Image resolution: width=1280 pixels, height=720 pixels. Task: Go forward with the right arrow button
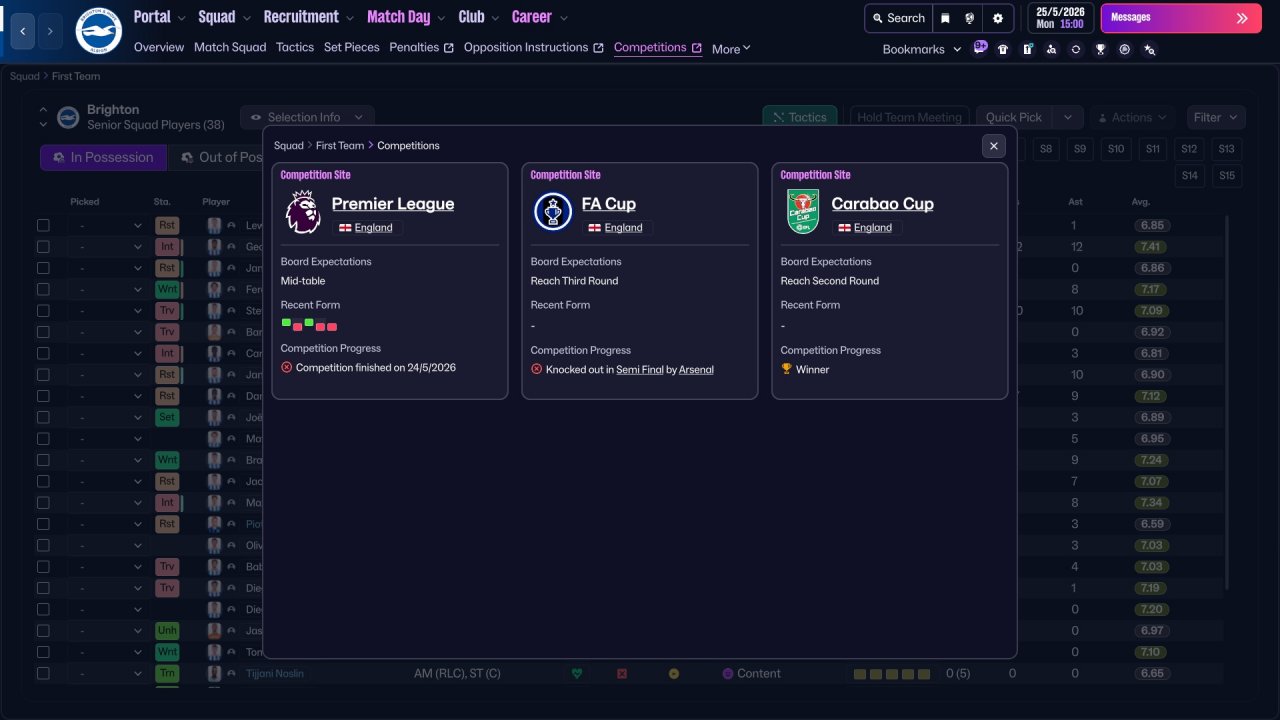point(50,31)
